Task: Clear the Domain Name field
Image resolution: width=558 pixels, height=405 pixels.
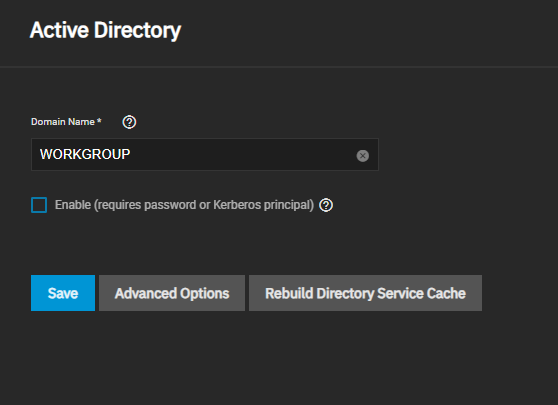Action: click(363, 156)
